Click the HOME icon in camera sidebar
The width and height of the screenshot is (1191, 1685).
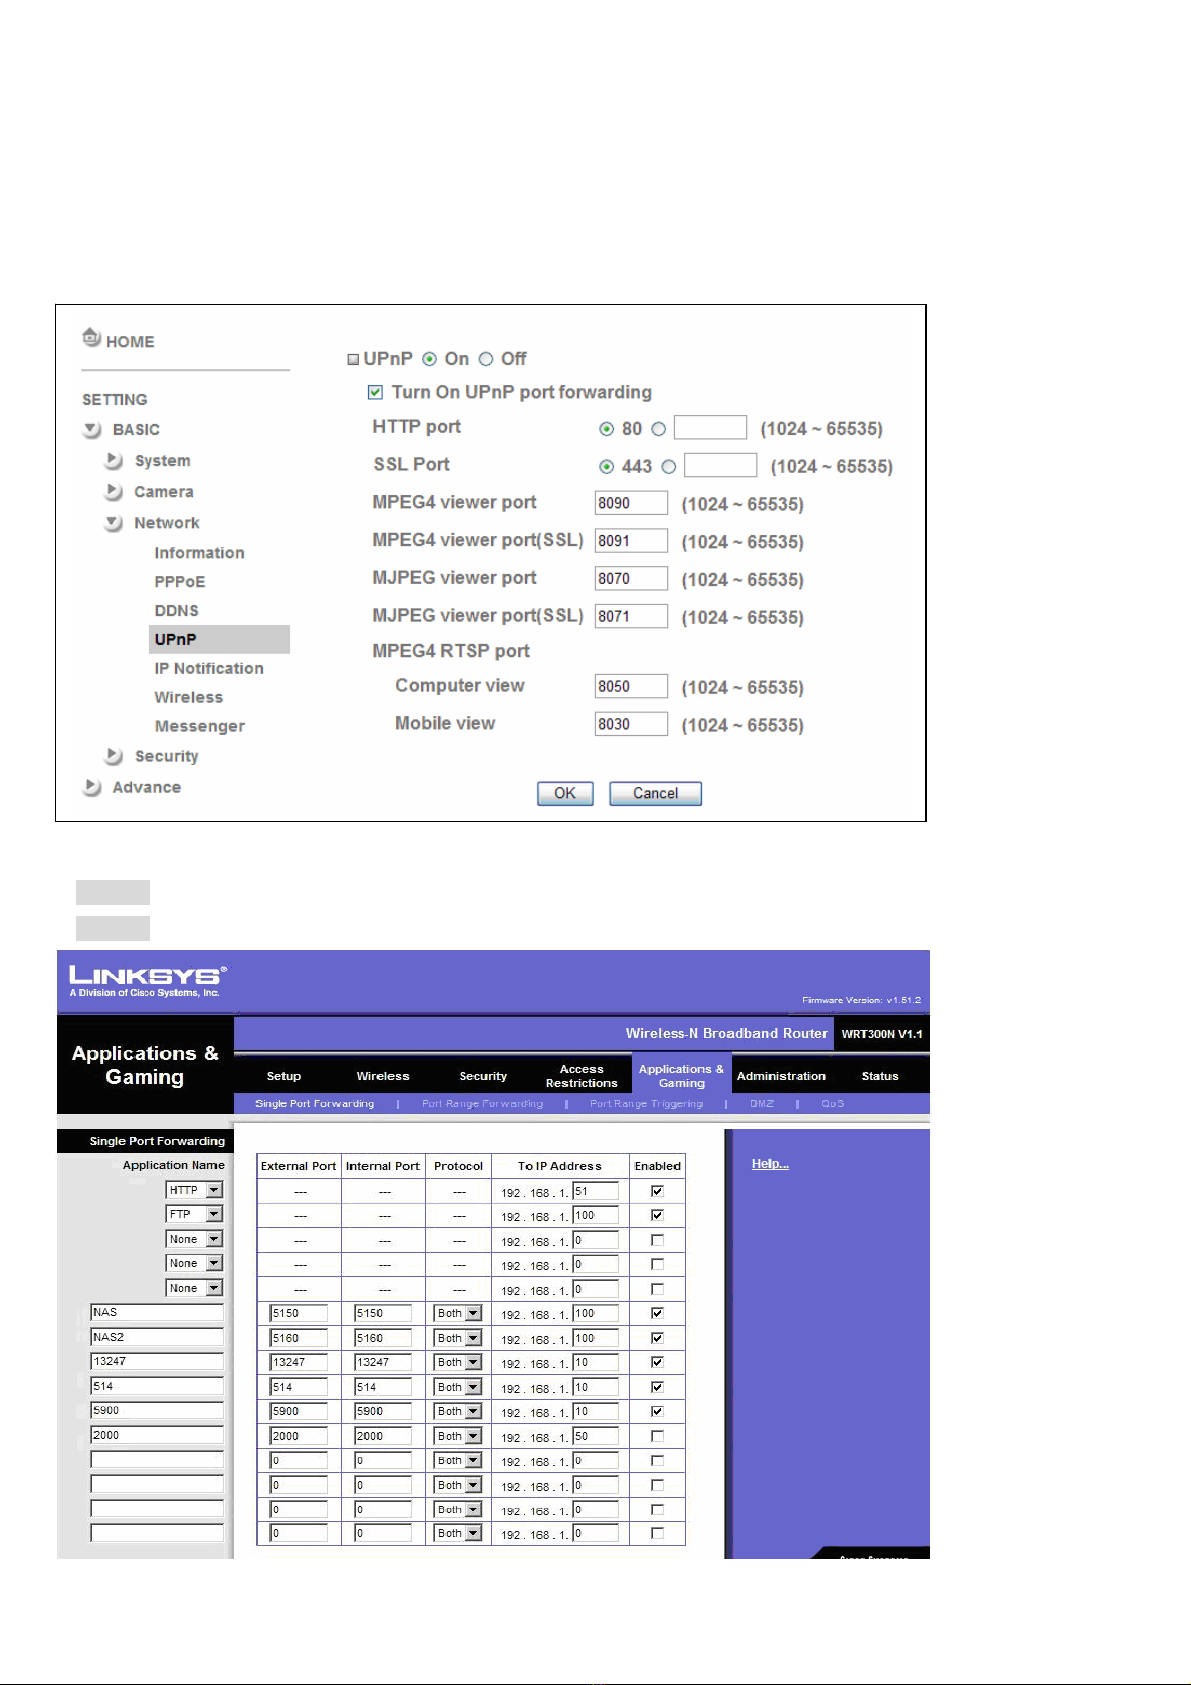click(92, 338)
